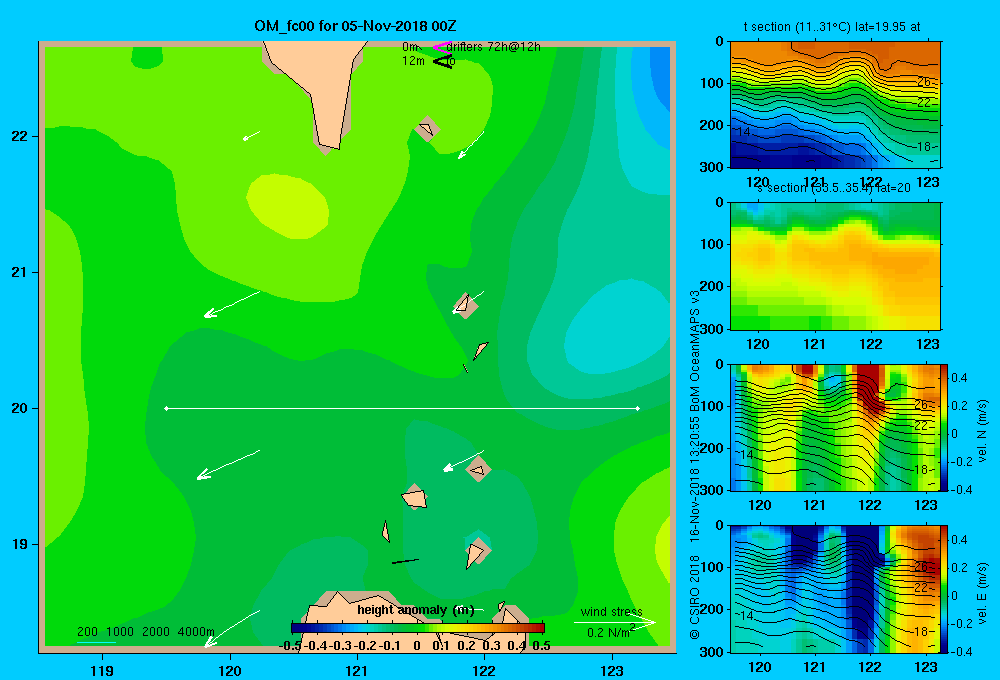Click the '0.2 N/m2' wind stress value

tap(610, 632)
